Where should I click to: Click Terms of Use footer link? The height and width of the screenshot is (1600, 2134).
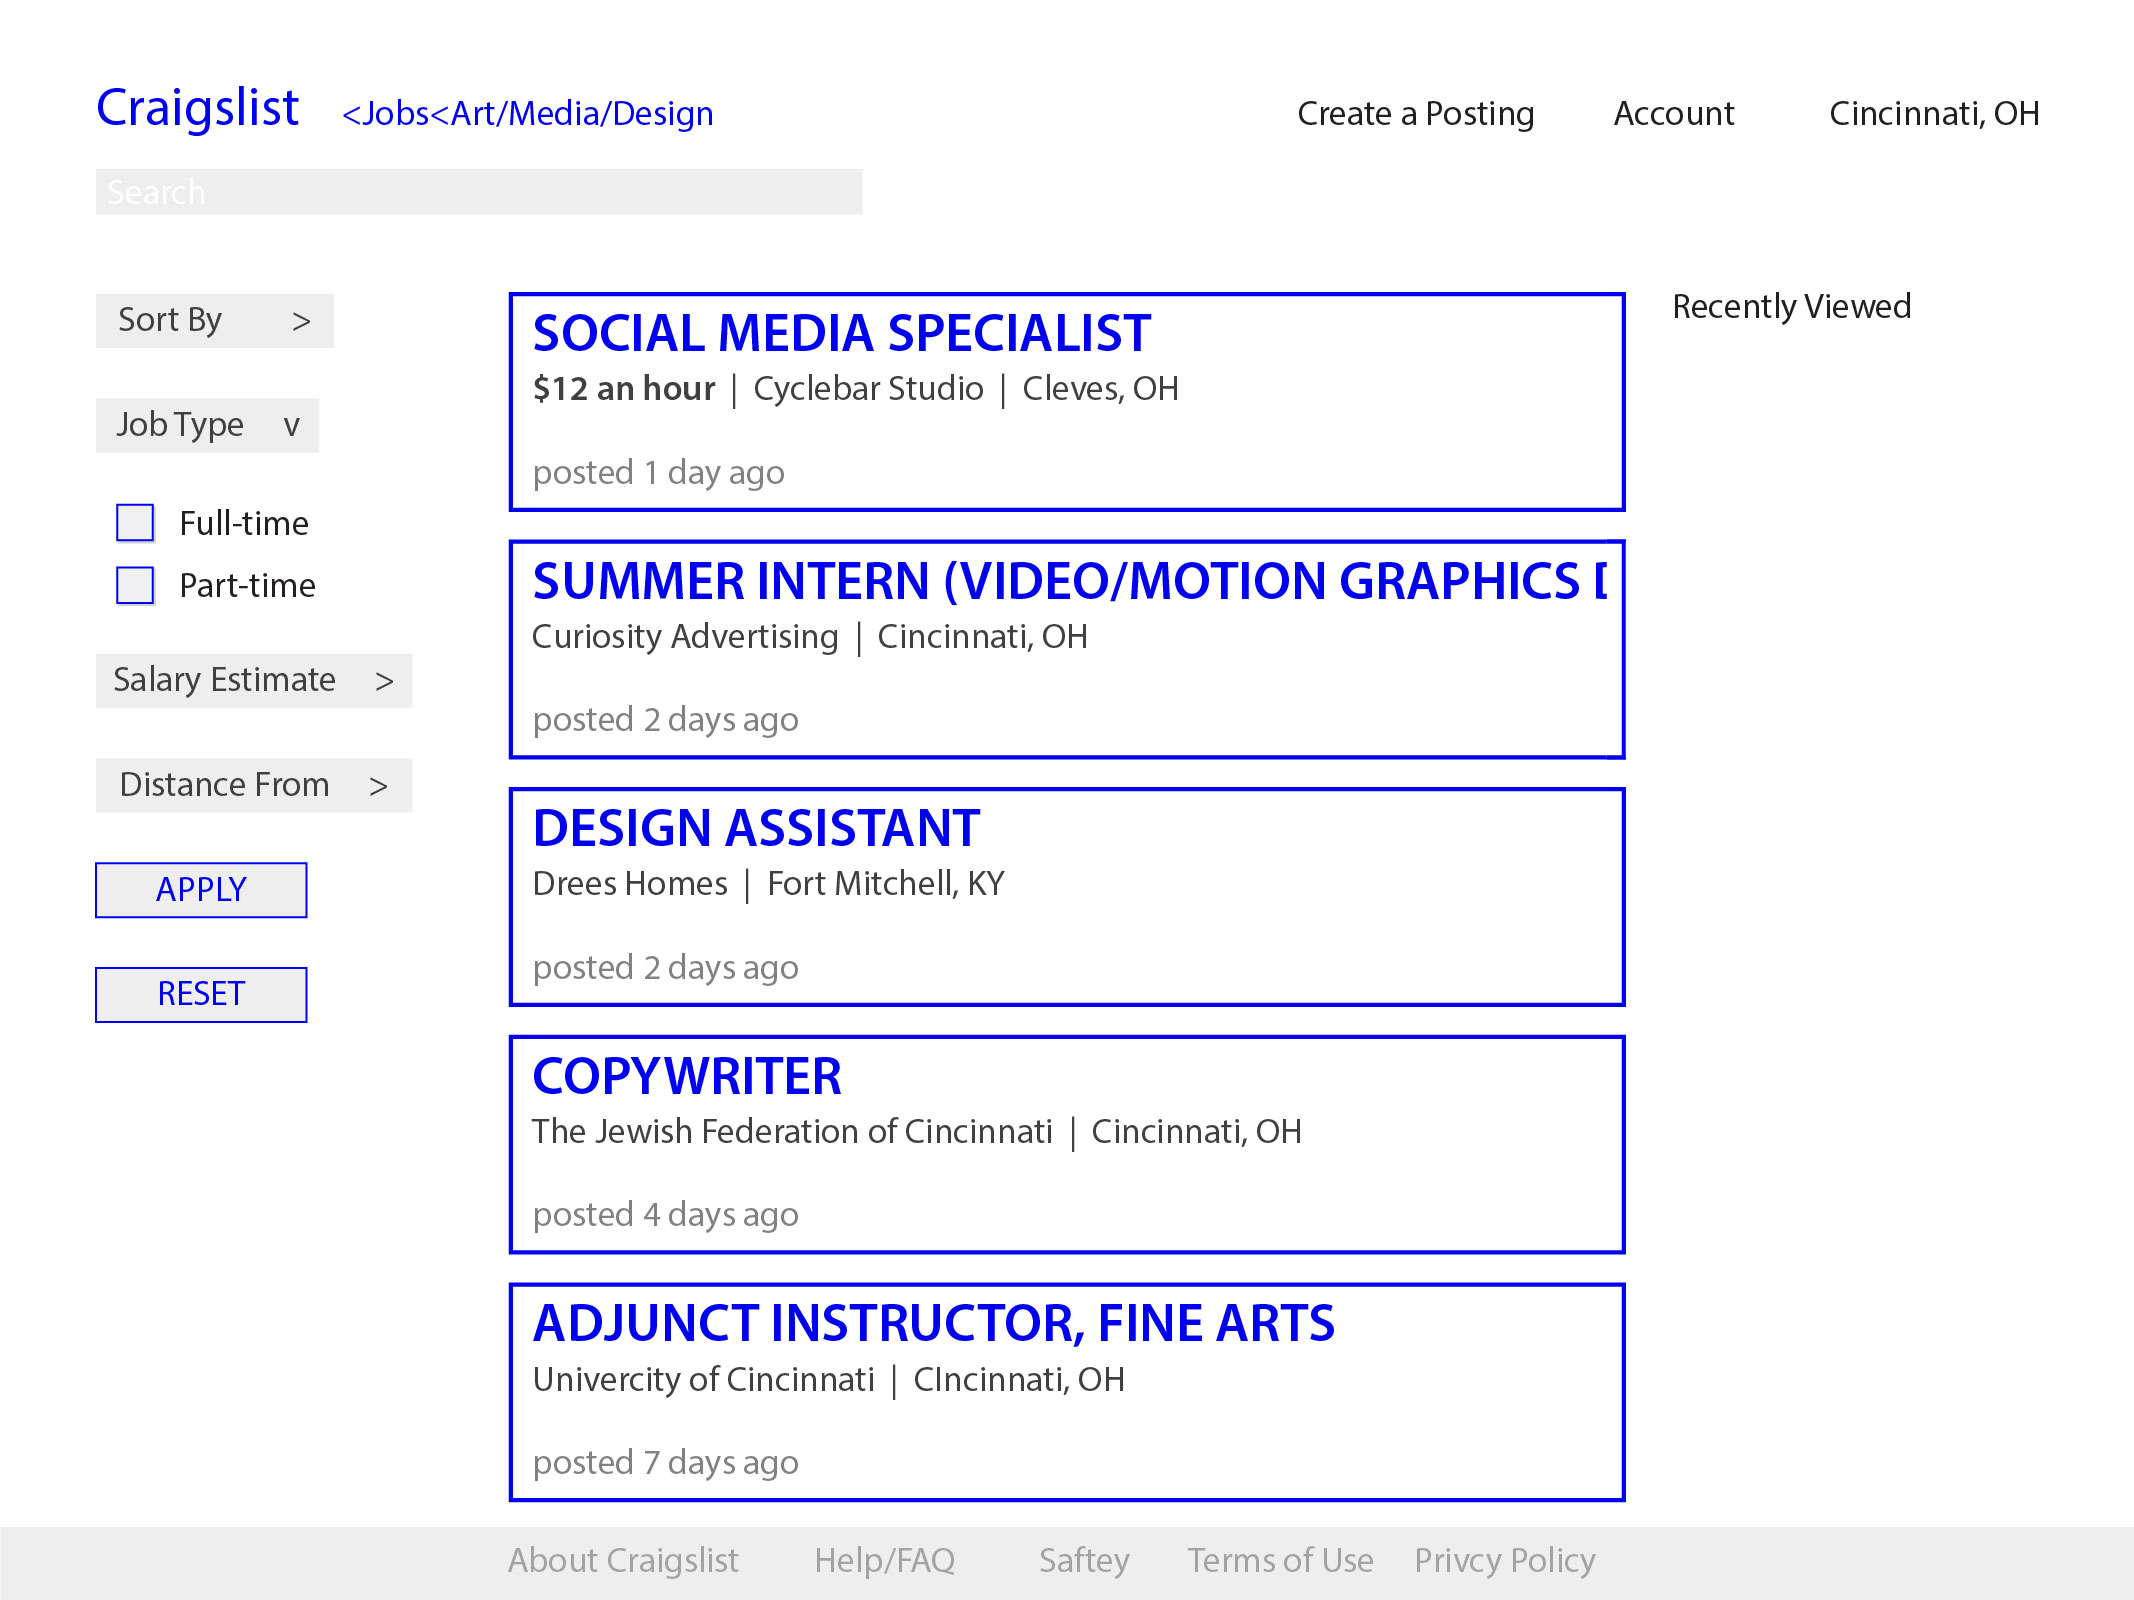[x=1279, y=1561]
